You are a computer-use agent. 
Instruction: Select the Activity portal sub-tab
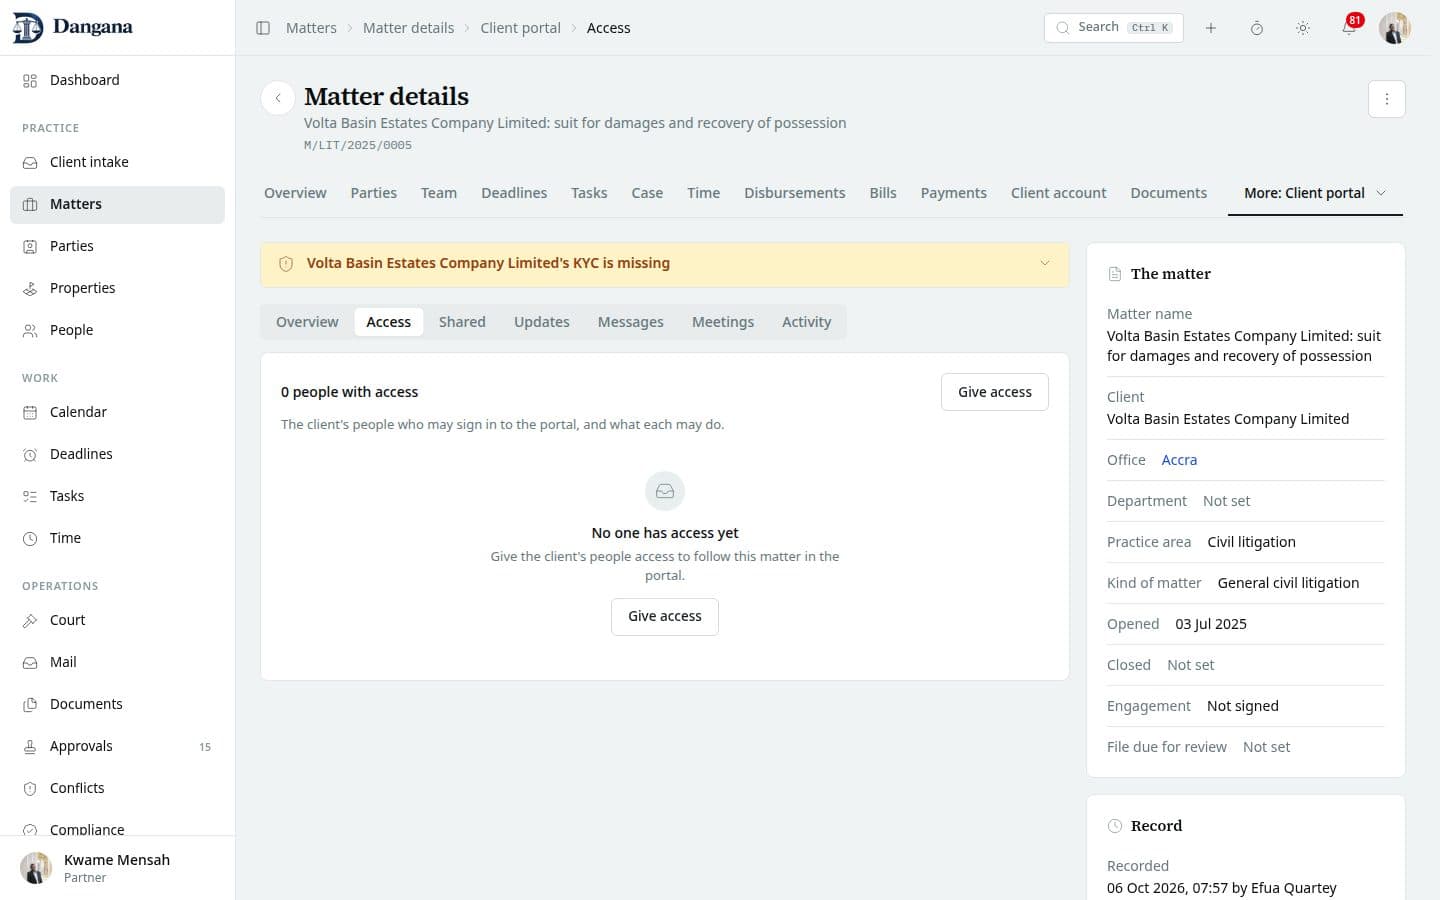(x=806, y=322)
